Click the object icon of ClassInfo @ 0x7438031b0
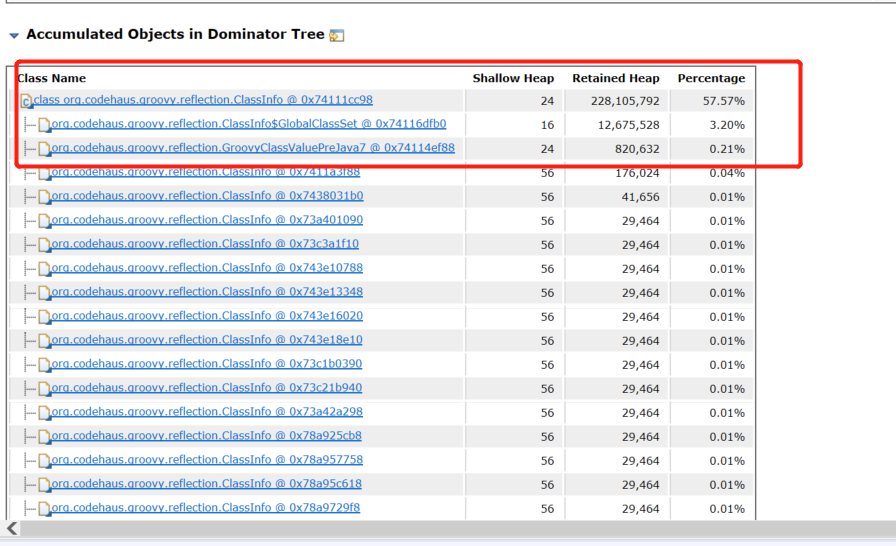Image resolution: width=896 pixels, height=546 pixels. tap(44, 198)
